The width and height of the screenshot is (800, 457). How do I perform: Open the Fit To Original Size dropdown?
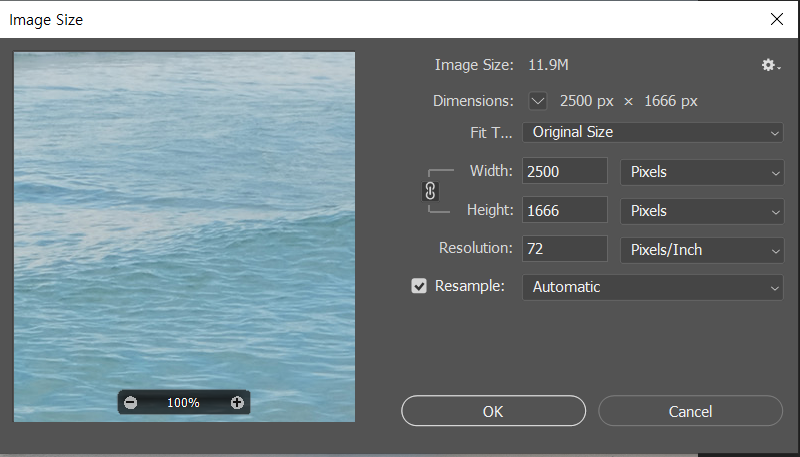(653, 133)
